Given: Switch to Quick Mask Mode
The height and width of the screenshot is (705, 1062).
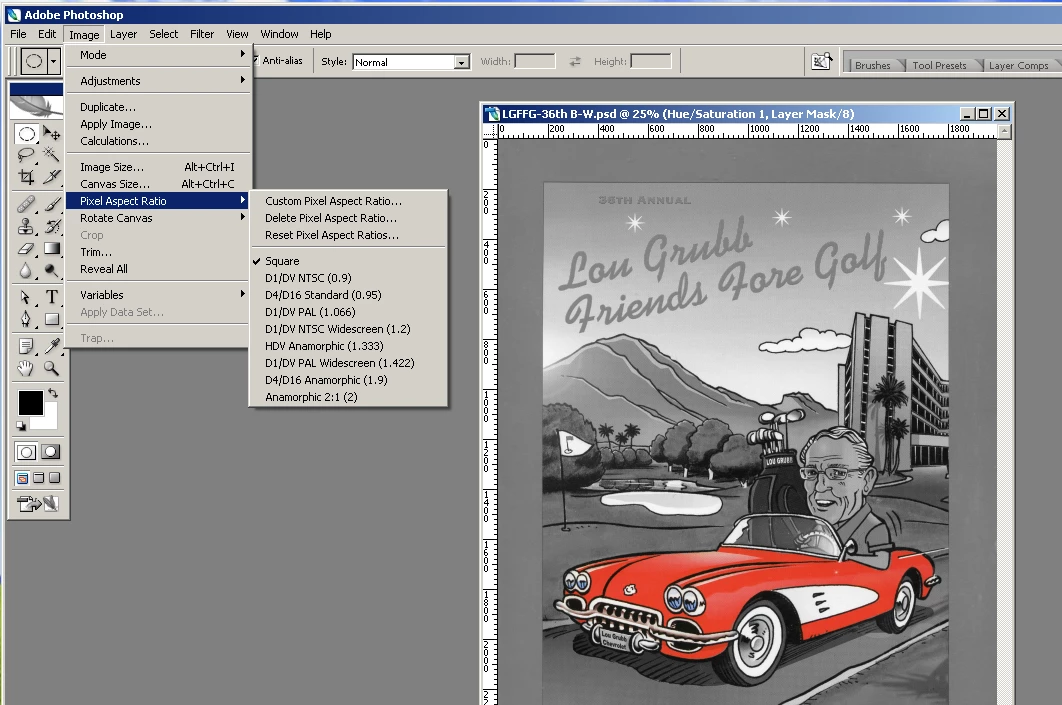Looking at the screenshot, I should click(51, 452).
